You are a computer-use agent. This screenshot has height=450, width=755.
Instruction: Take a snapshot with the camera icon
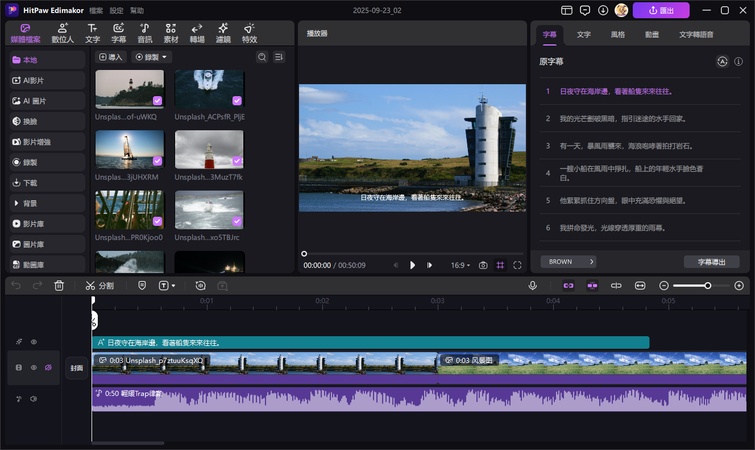pyautogui.click(x=483, y=265)
